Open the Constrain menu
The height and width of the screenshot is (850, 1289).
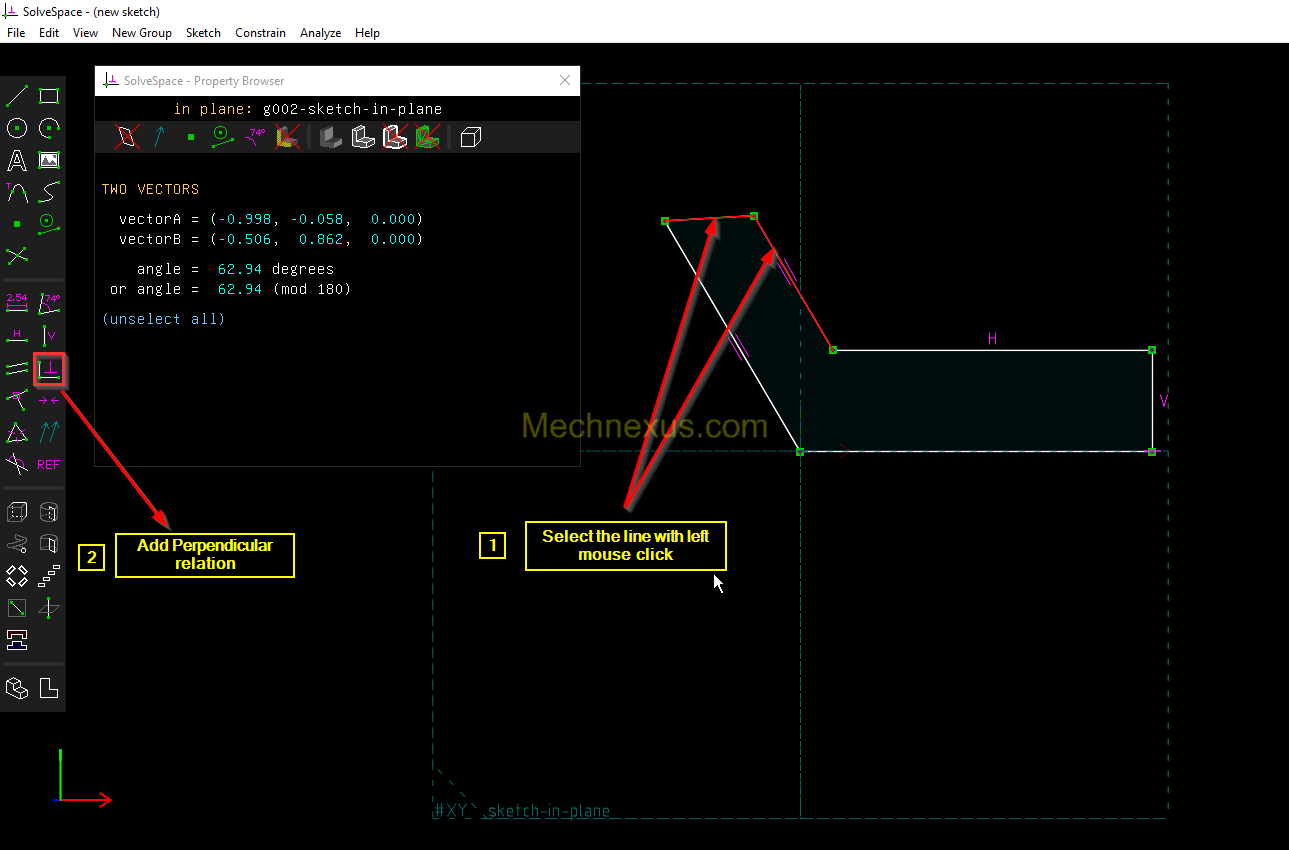(260, 33)
